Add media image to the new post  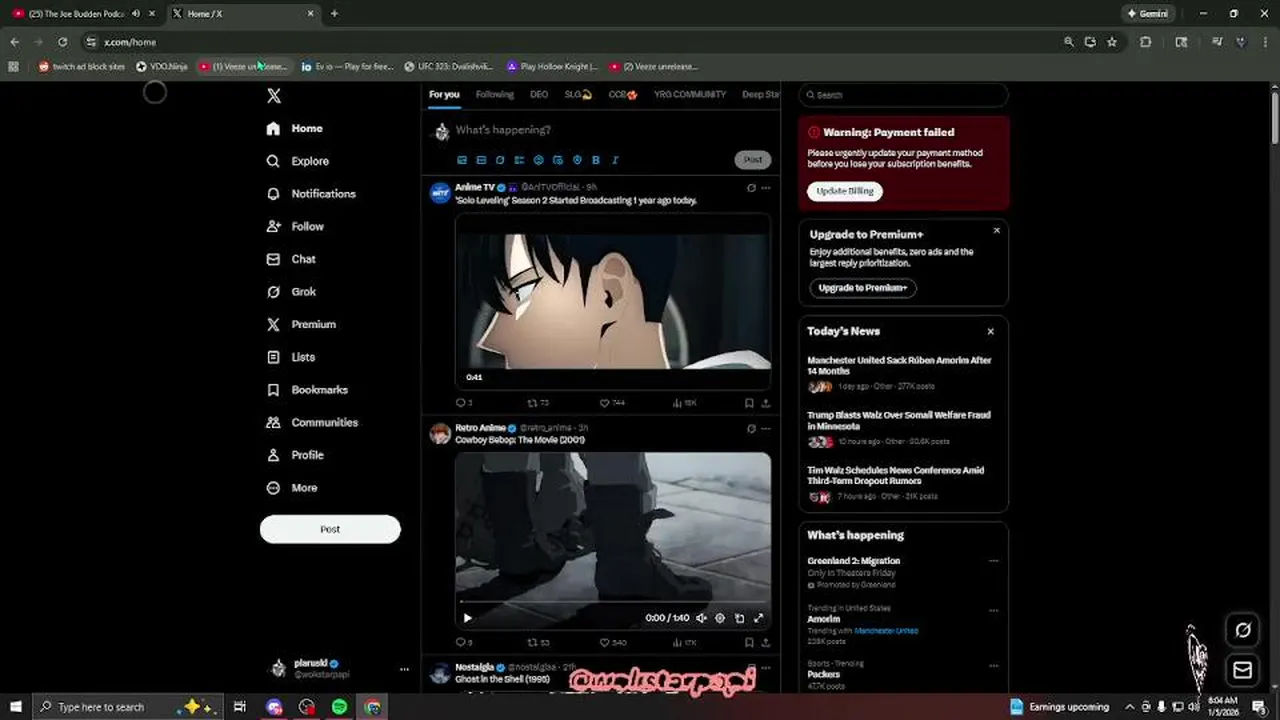(x=462, y=160)
